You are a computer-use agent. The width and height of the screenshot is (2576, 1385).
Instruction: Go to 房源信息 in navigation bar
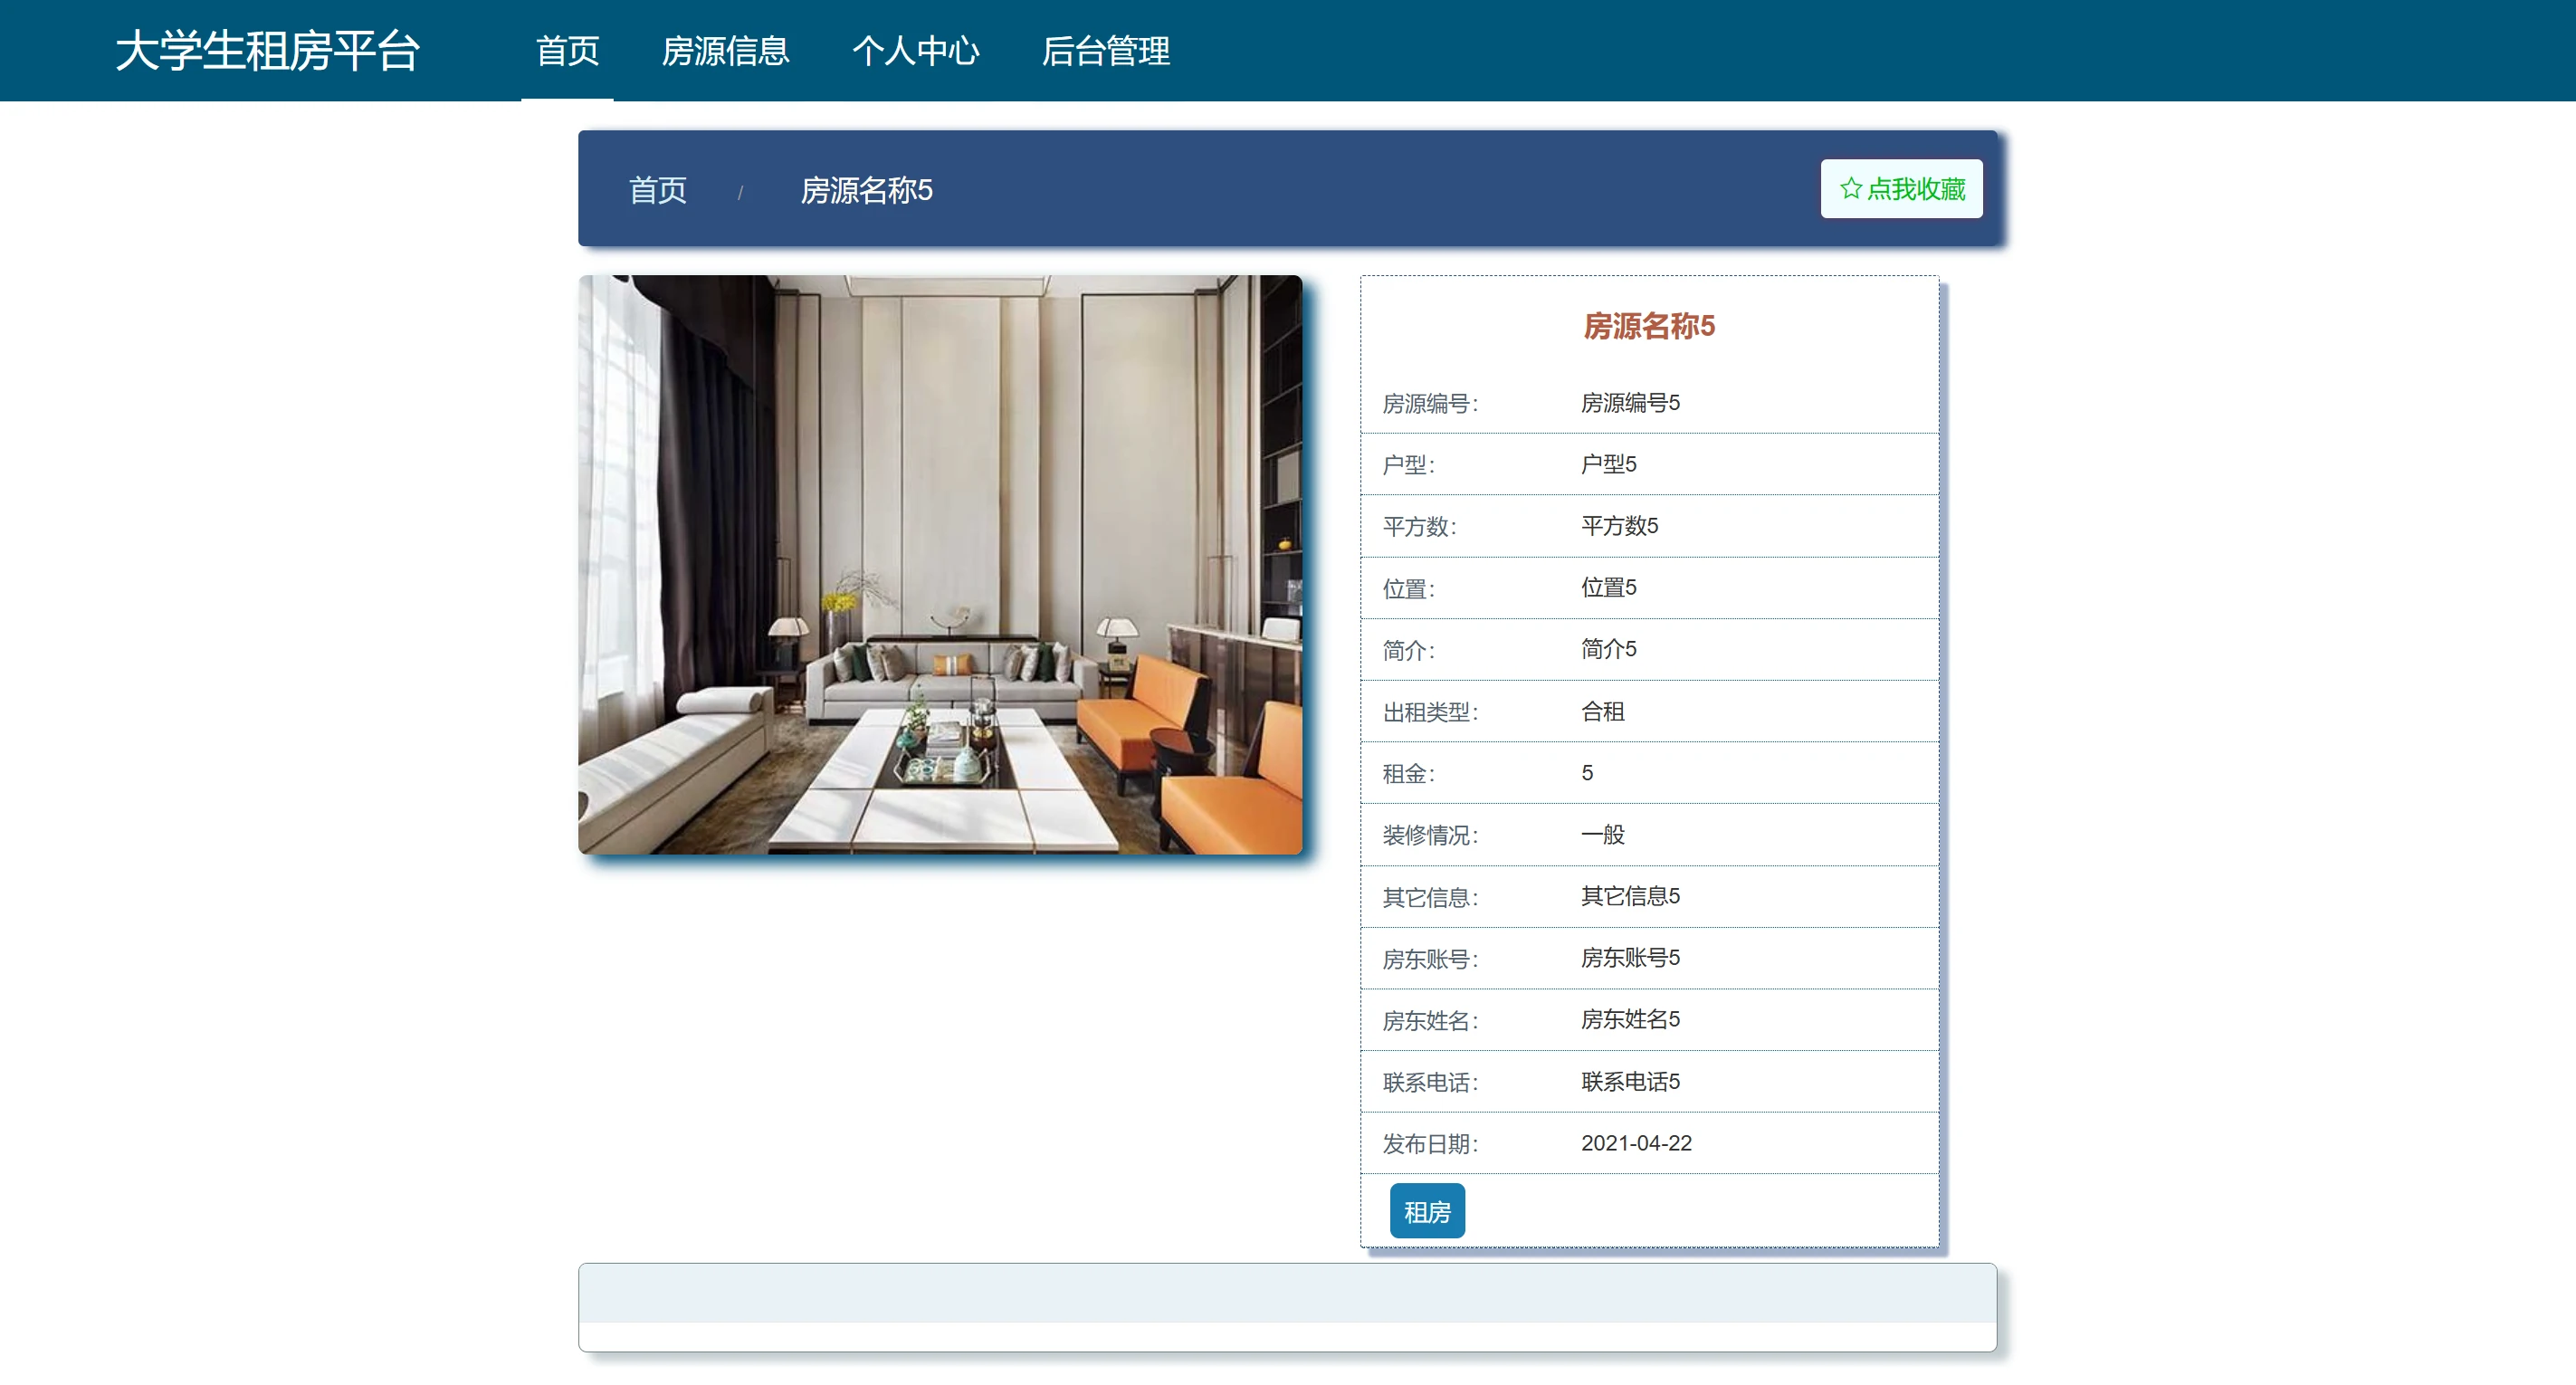click(x=725, y=51)
